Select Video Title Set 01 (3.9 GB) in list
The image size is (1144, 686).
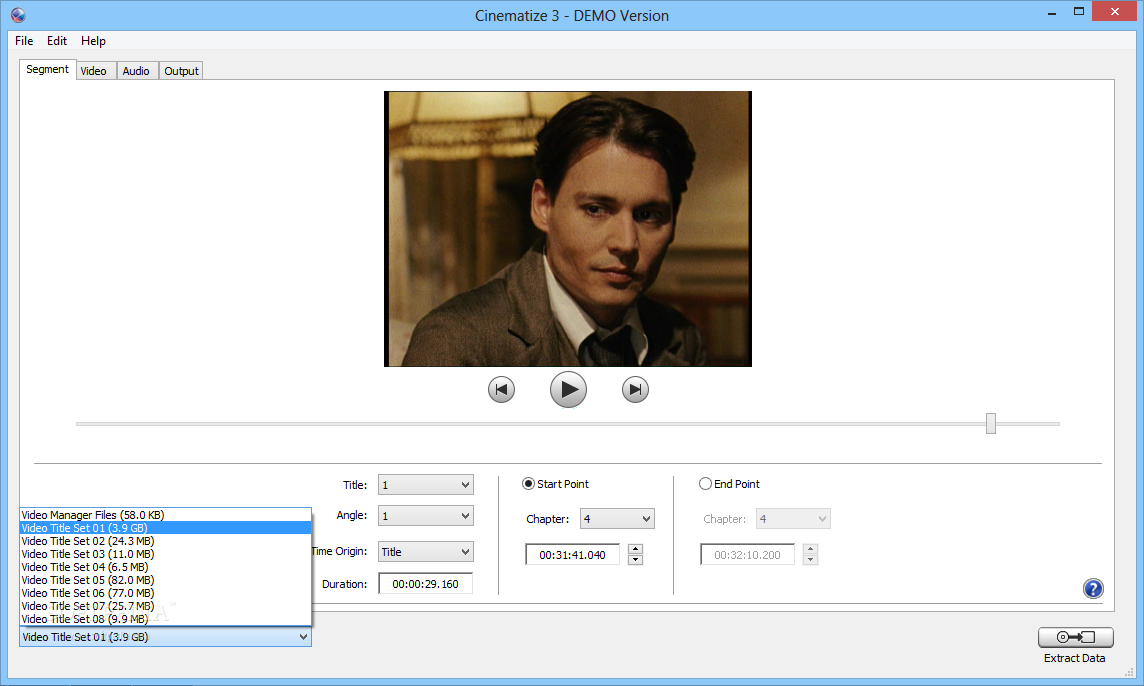coord(166,528)
